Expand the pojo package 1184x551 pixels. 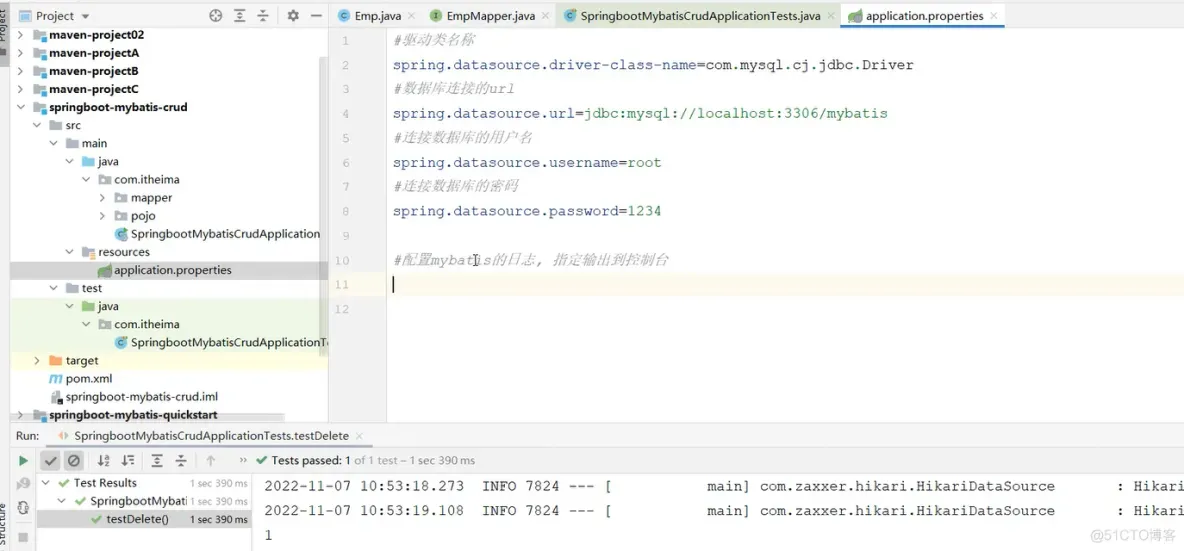click(102, 216)
